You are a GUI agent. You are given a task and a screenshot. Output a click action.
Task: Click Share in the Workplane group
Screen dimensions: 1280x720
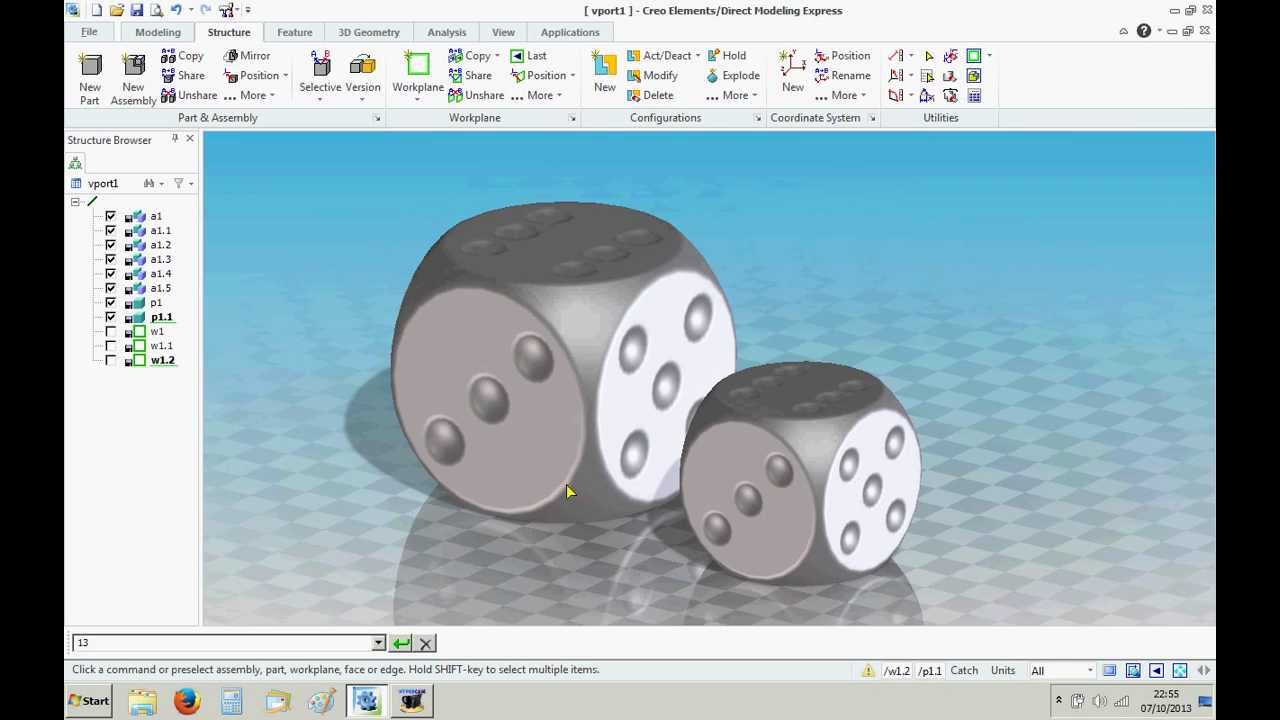click(x=470, y=76)
